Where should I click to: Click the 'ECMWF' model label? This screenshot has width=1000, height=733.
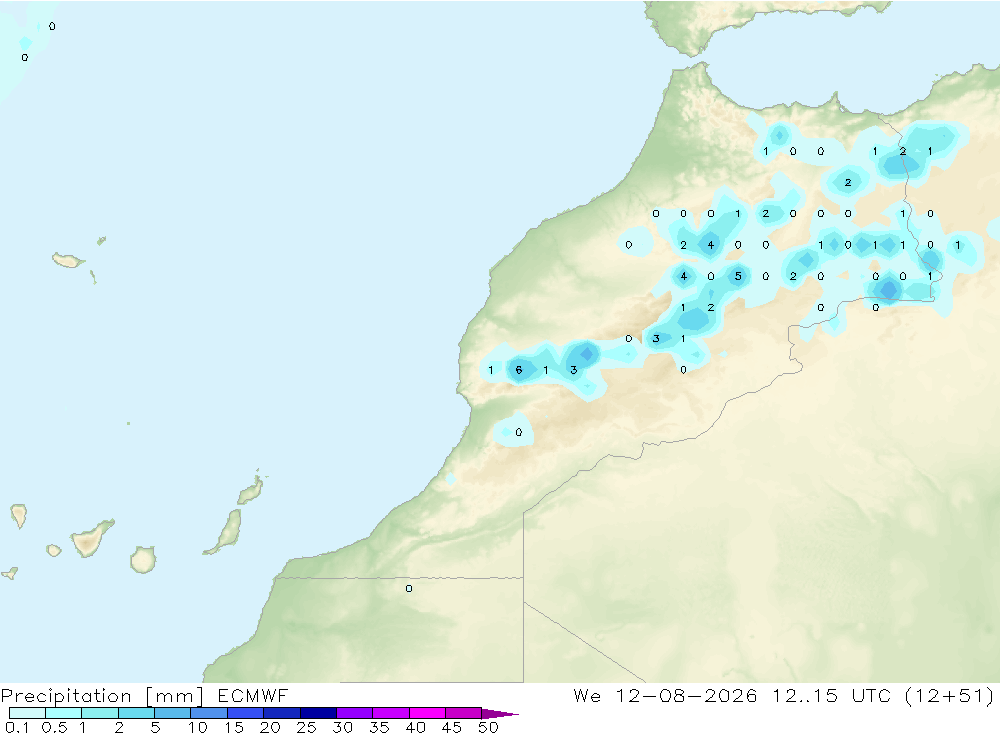(253, 695)
